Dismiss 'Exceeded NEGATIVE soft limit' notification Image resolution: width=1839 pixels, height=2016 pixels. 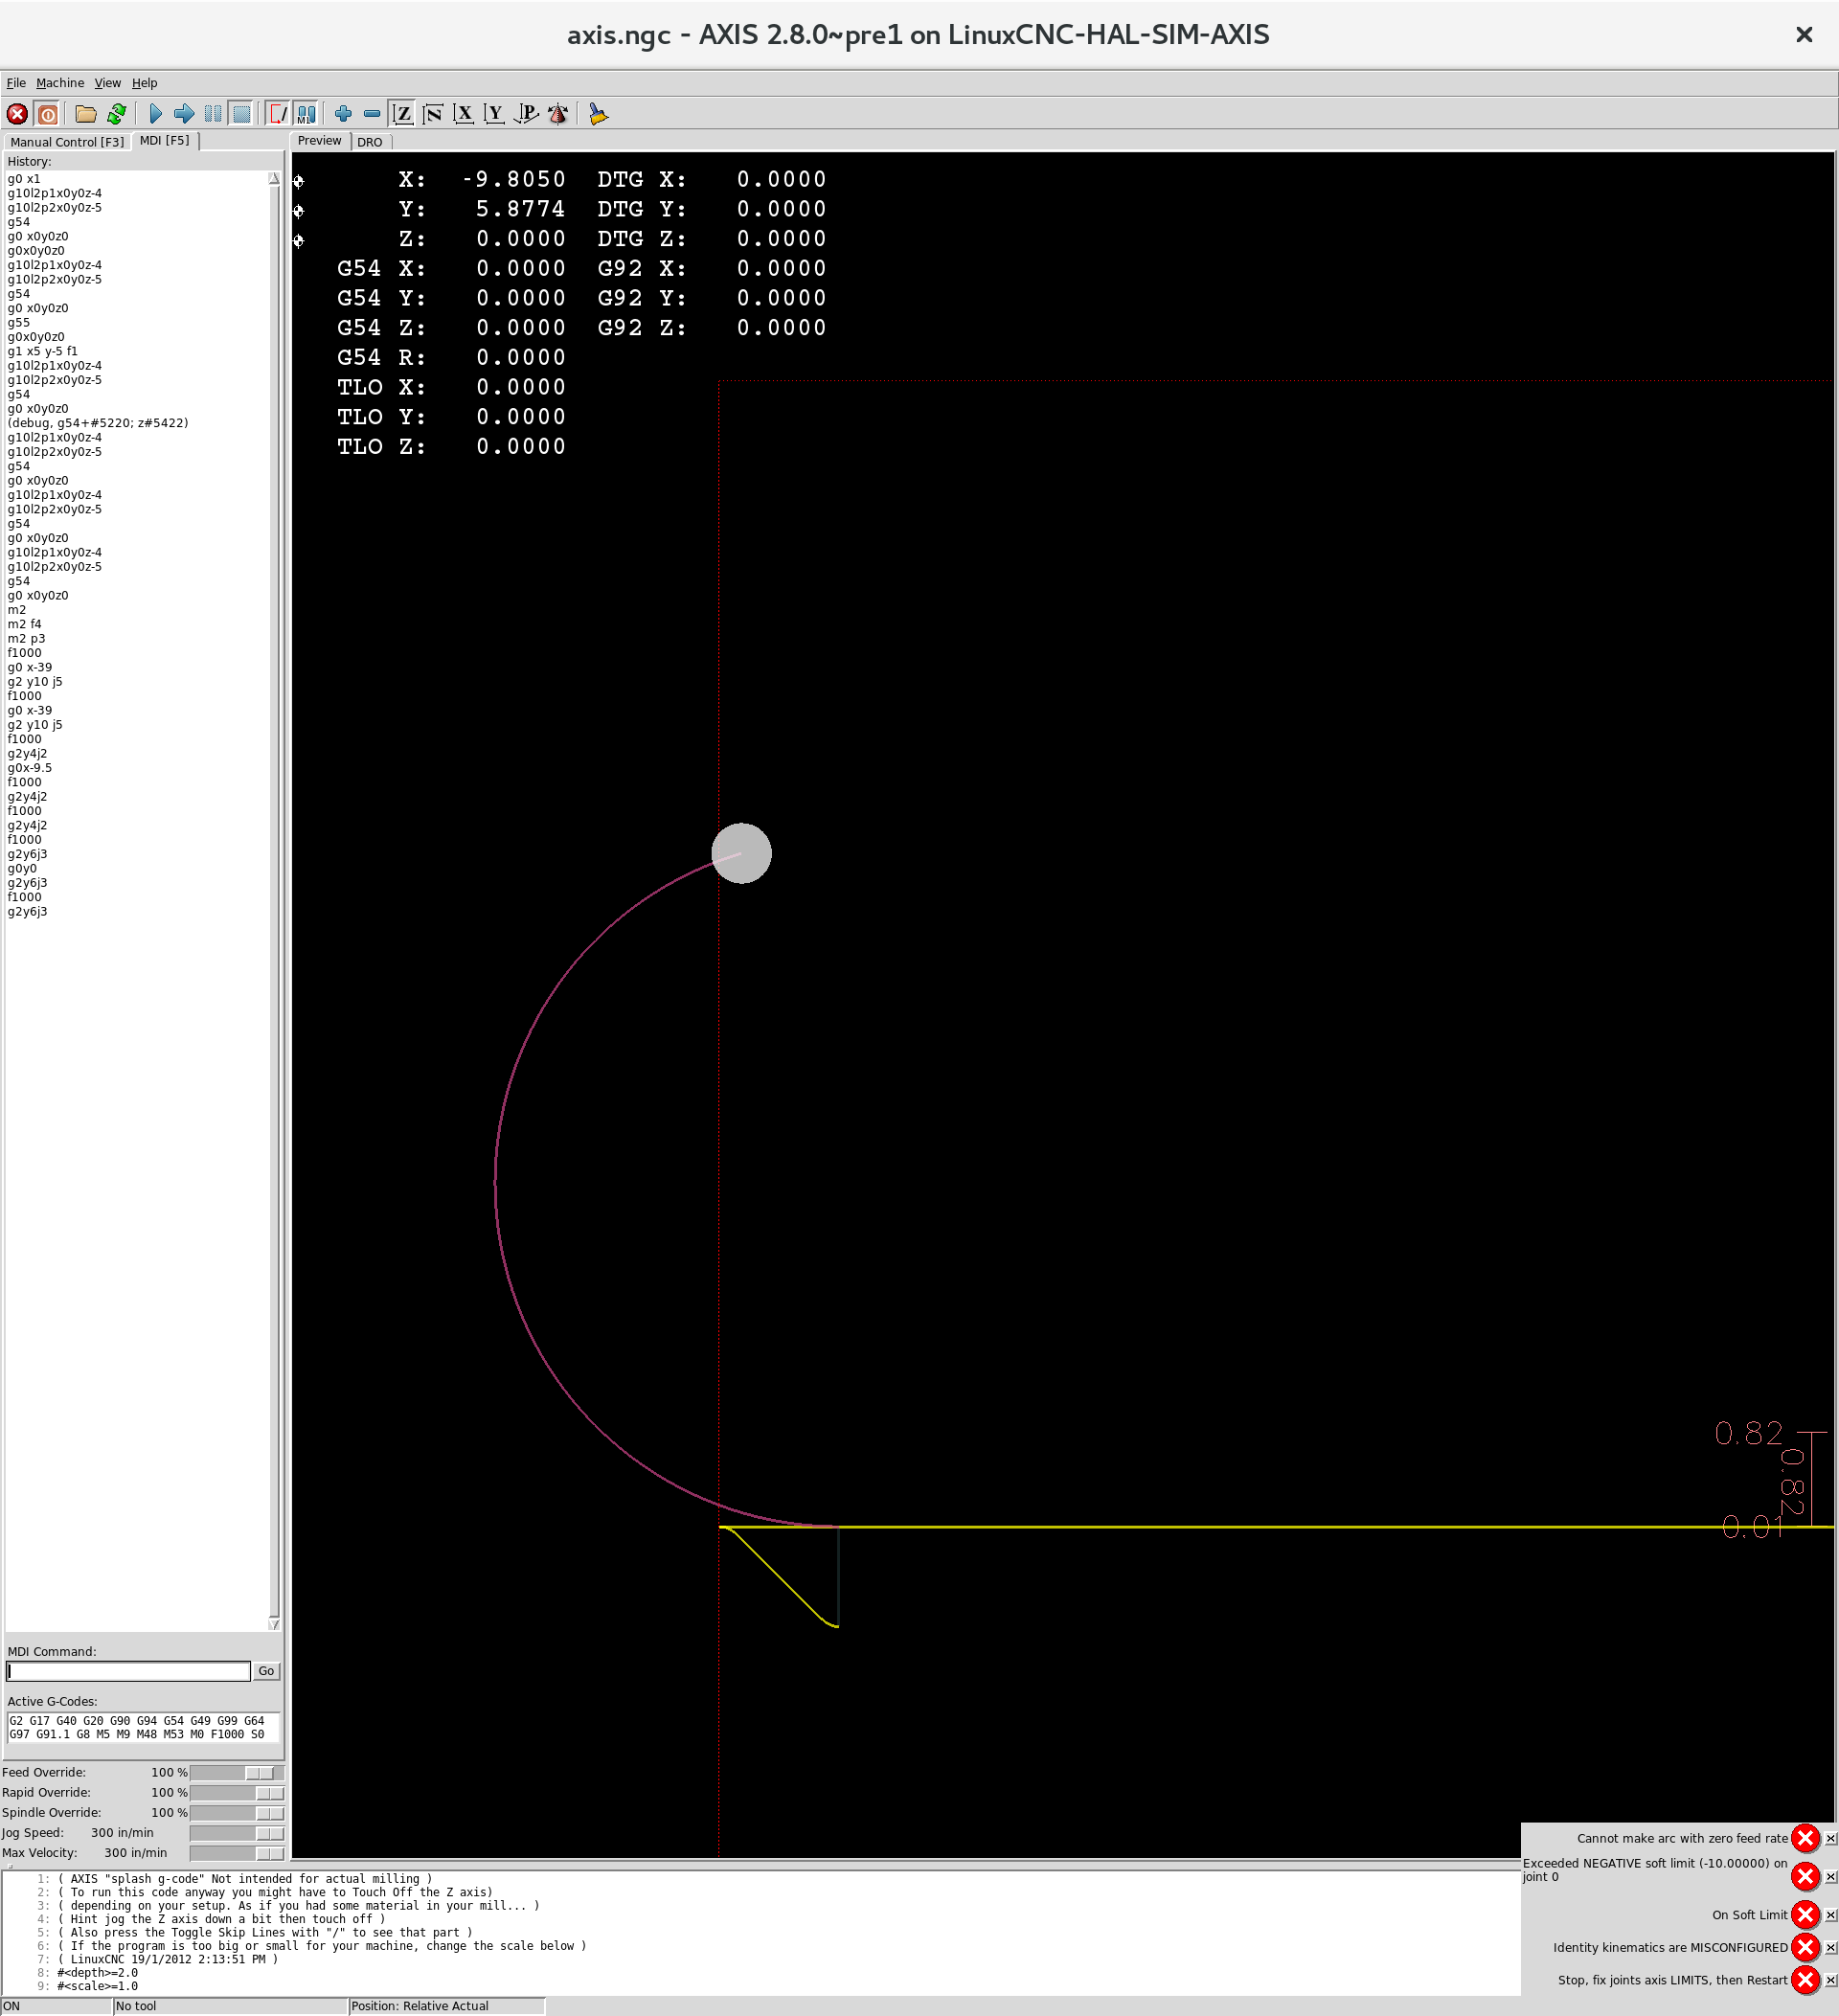[1830, 1877]
